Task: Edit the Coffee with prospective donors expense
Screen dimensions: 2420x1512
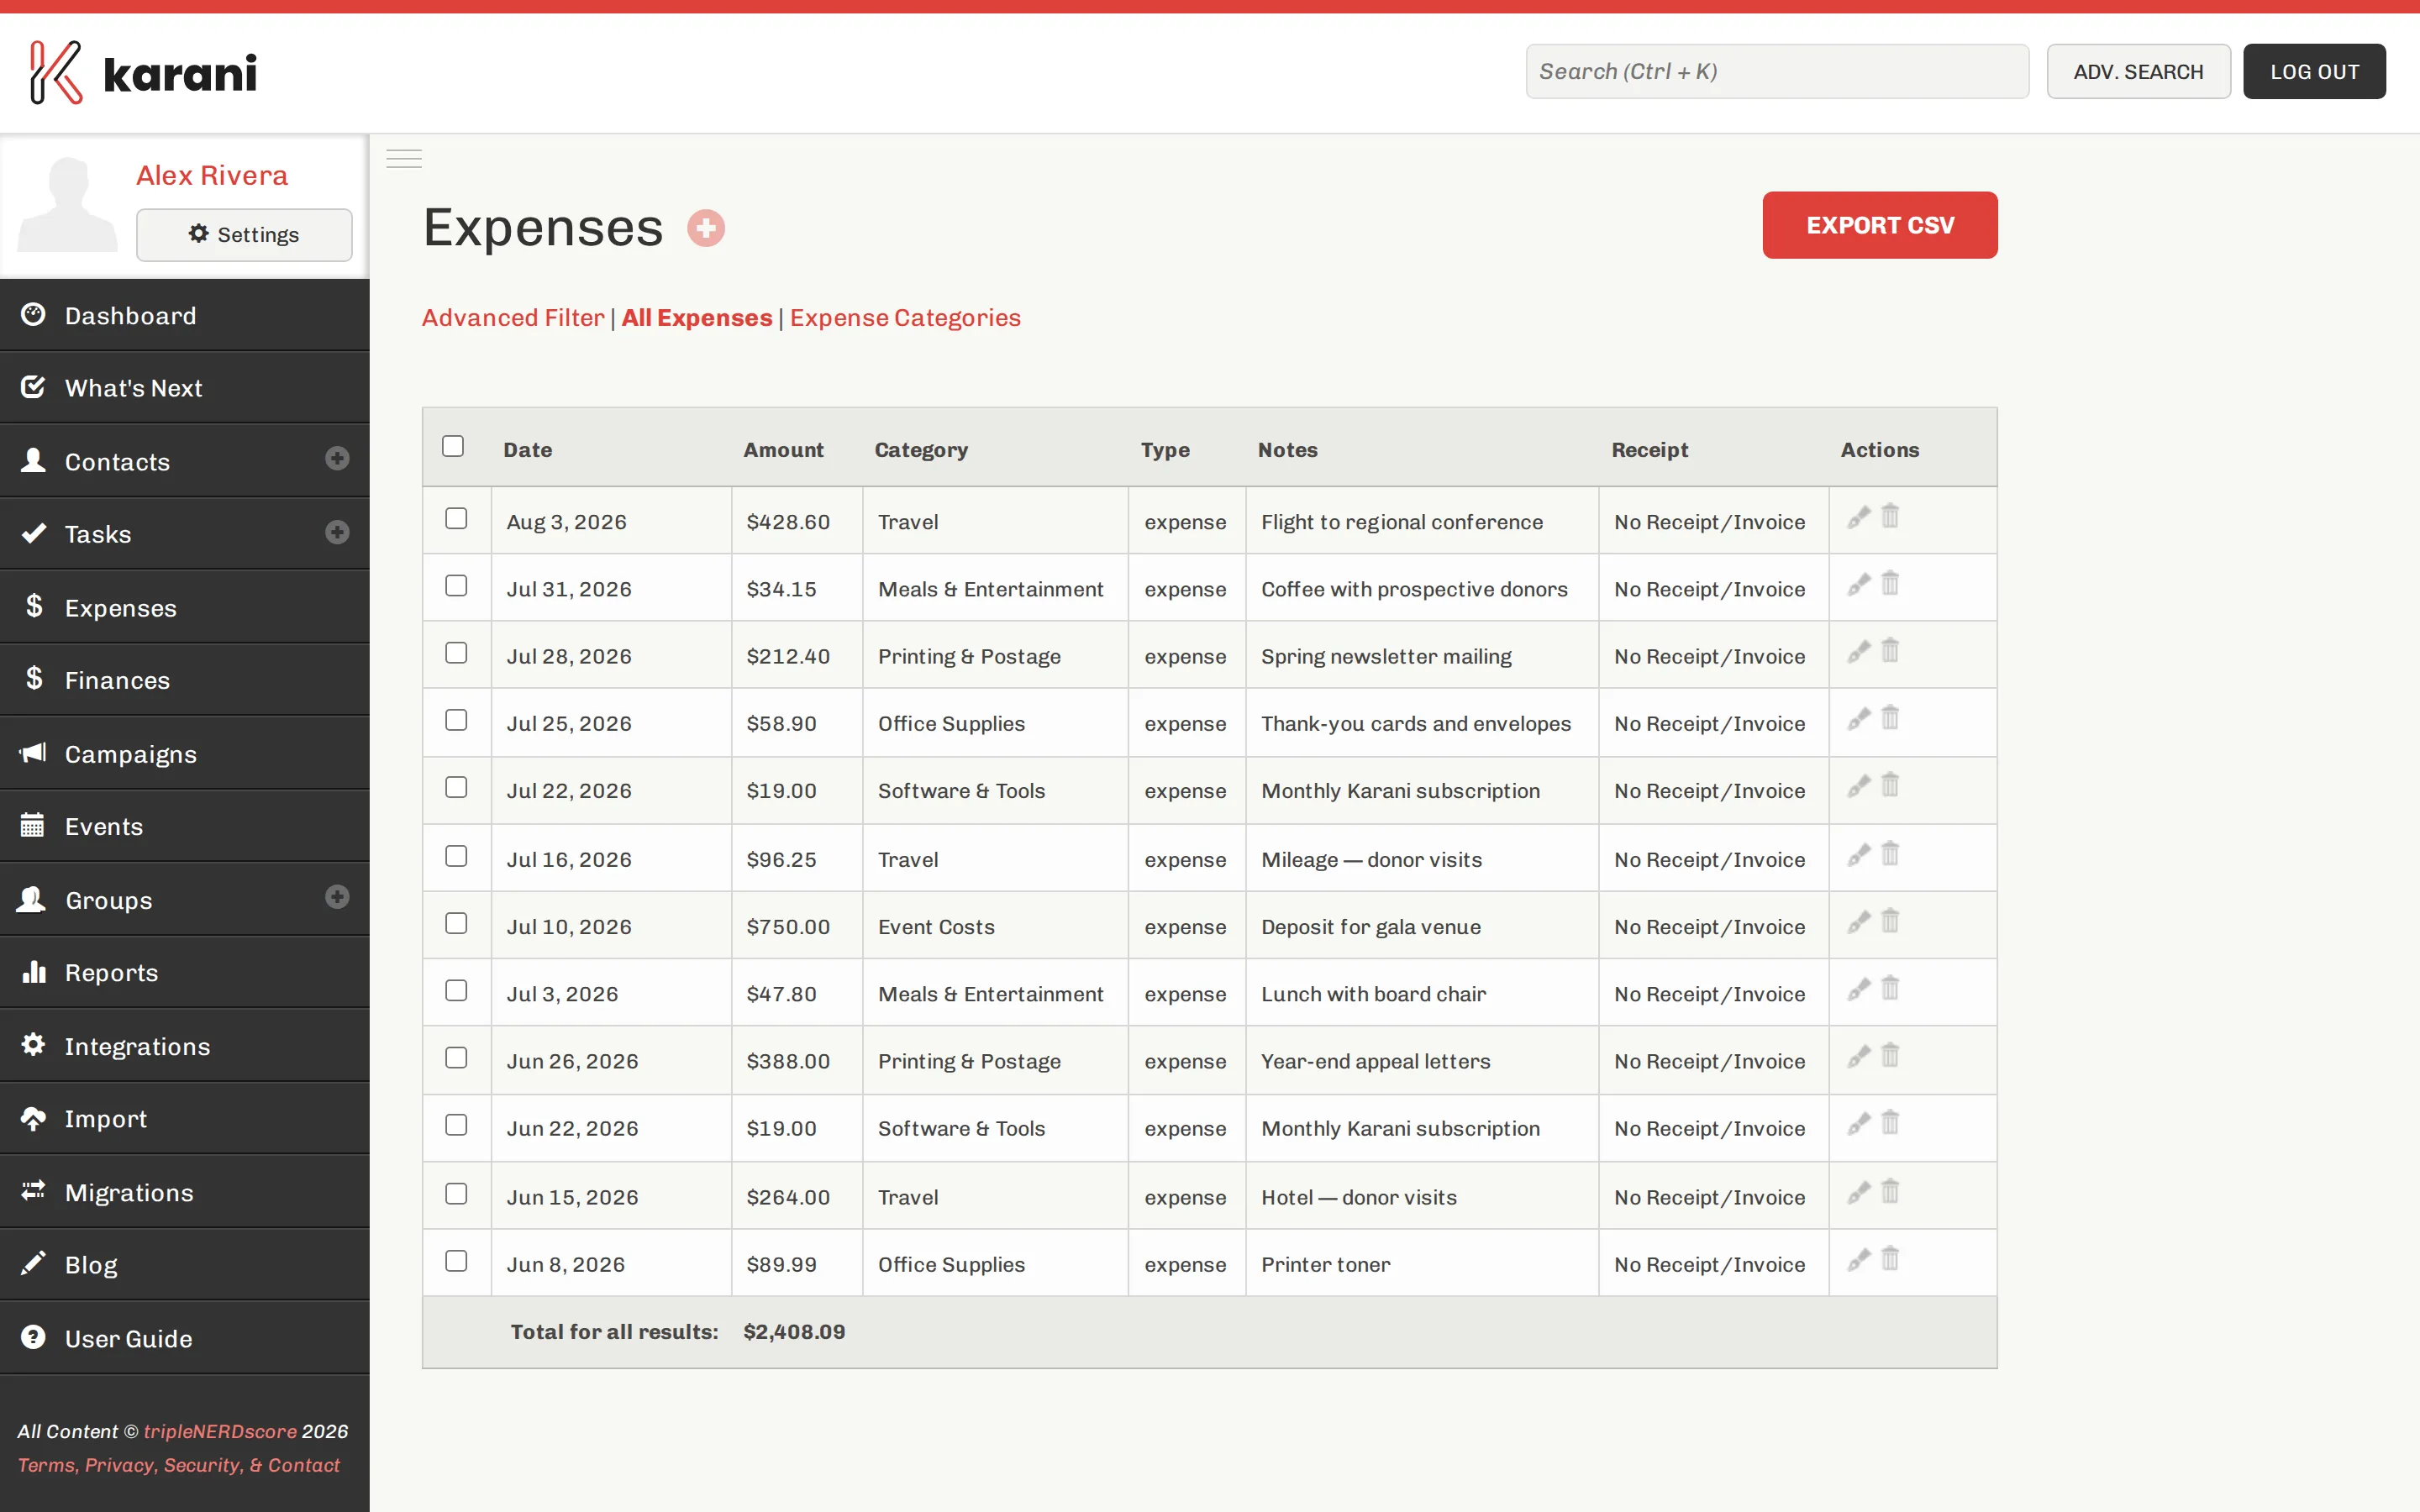Action: [1858, 585]
